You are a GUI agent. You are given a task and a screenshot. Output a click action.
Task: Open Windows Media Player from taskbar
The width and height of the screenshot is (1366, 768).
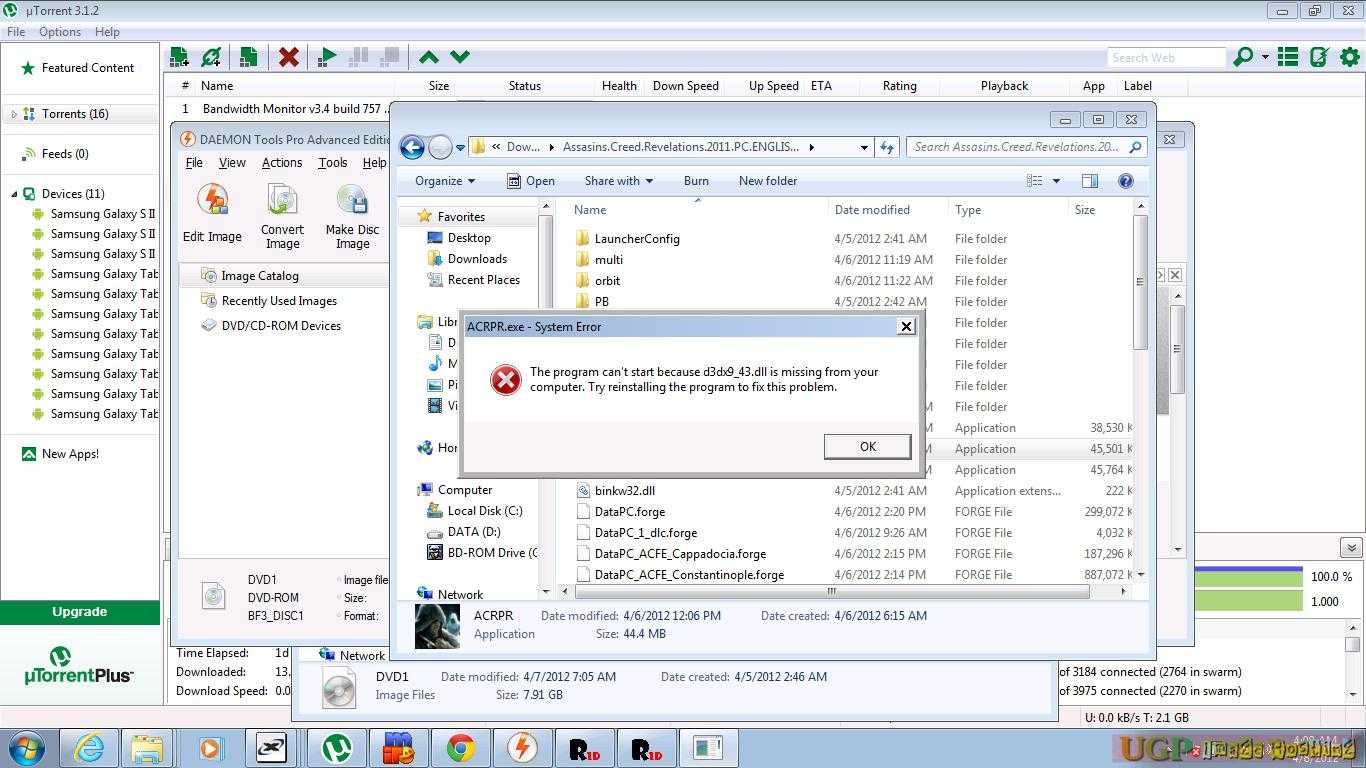(x=210, y=748)
